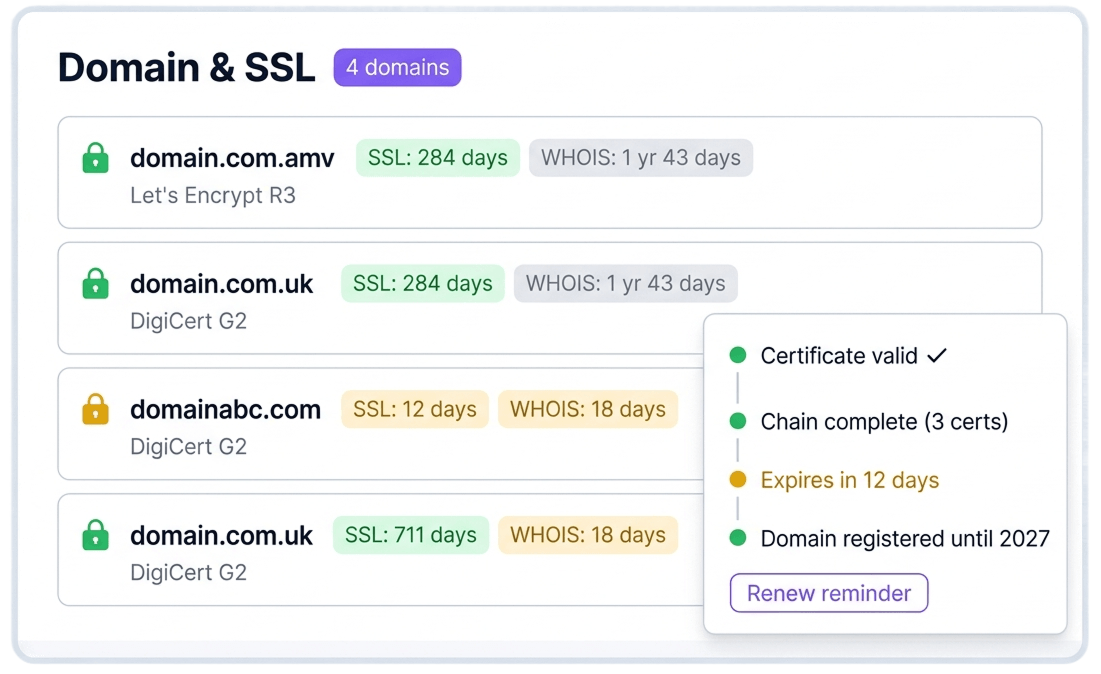
Task: Click the Chain complete (3 certs) text
Action: coord(884,421)
